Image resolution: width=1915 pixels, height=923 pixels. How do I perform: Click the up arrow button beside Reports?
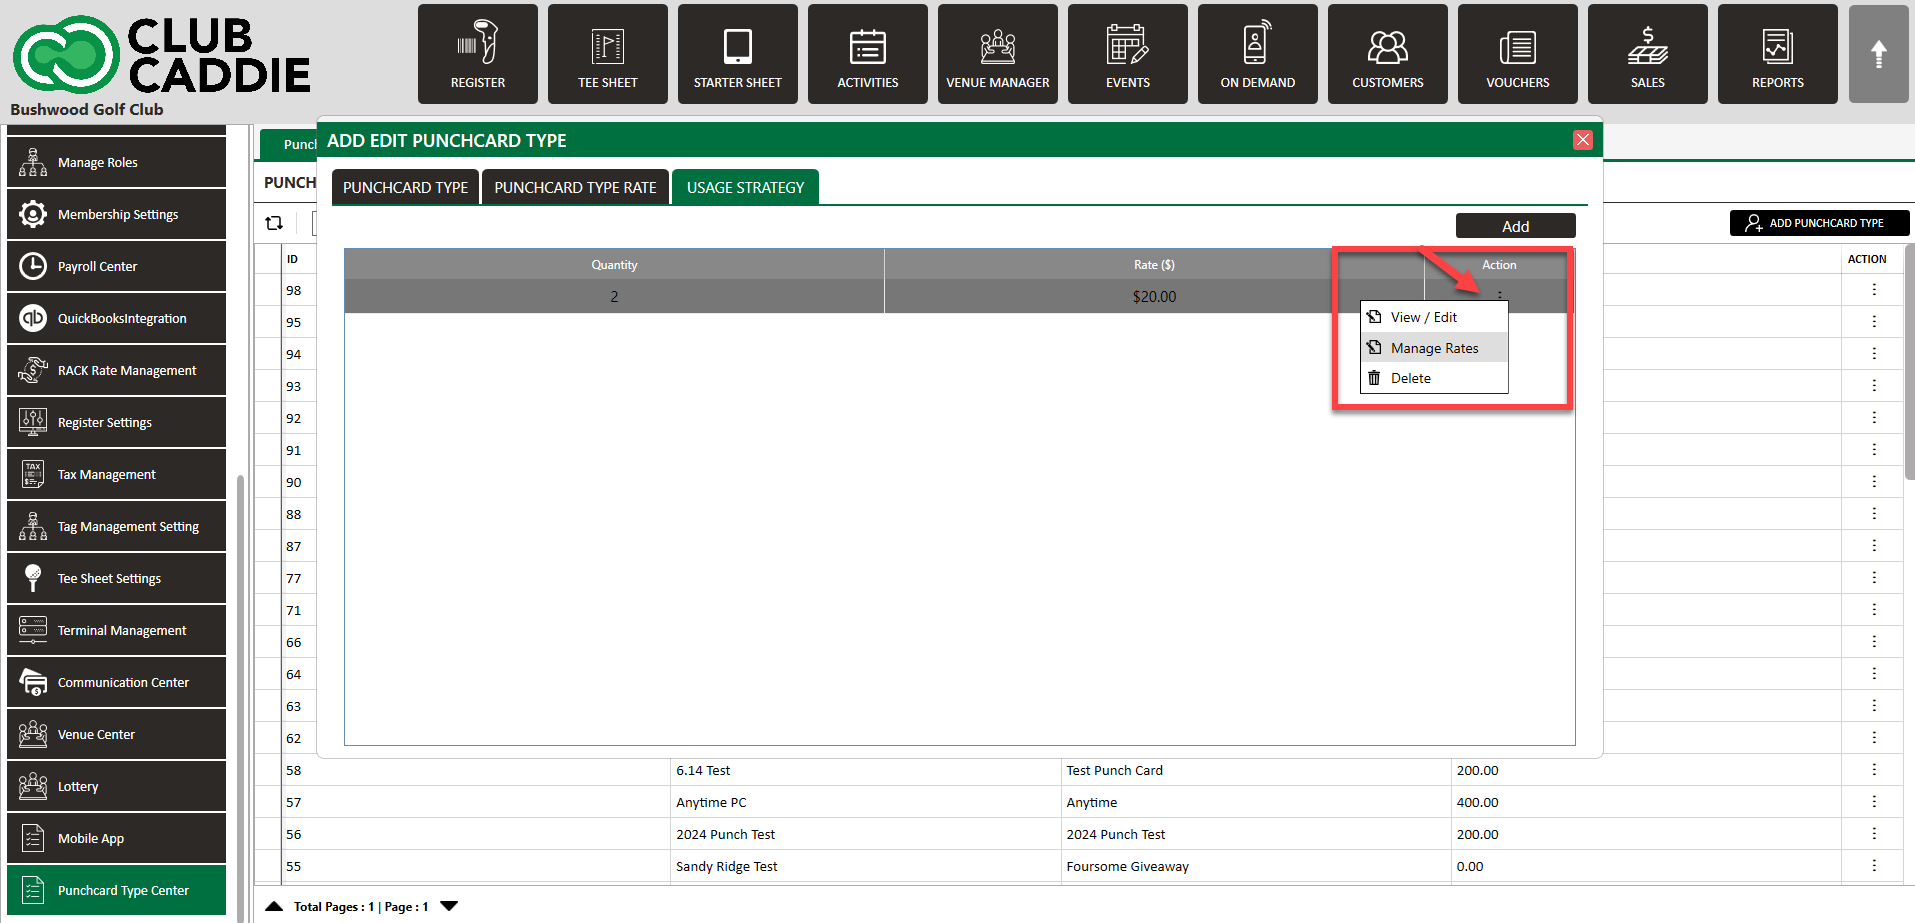tap(1878, 54)
